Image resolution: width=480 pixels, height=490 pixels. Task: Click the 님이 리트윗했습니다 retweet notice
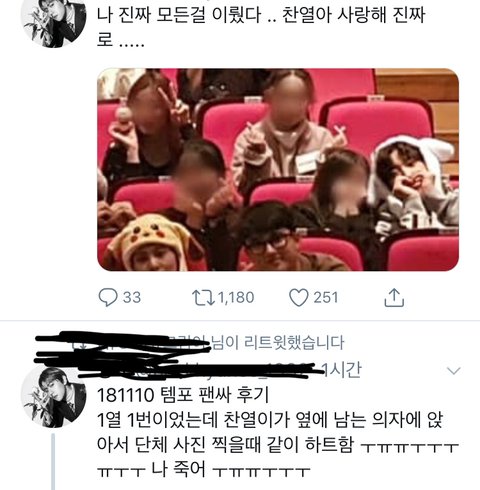277,343
